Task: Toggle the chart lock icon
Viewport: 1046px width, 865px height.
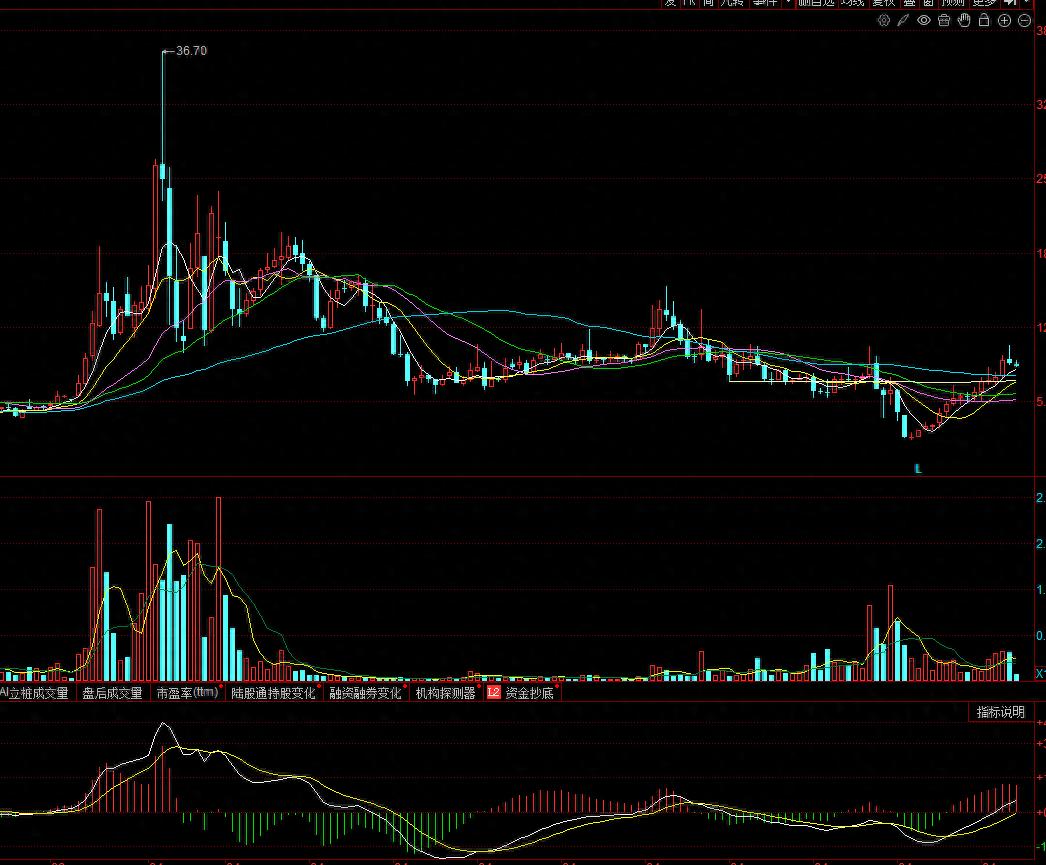Action: pyautogui.click(x=984, y=21)
